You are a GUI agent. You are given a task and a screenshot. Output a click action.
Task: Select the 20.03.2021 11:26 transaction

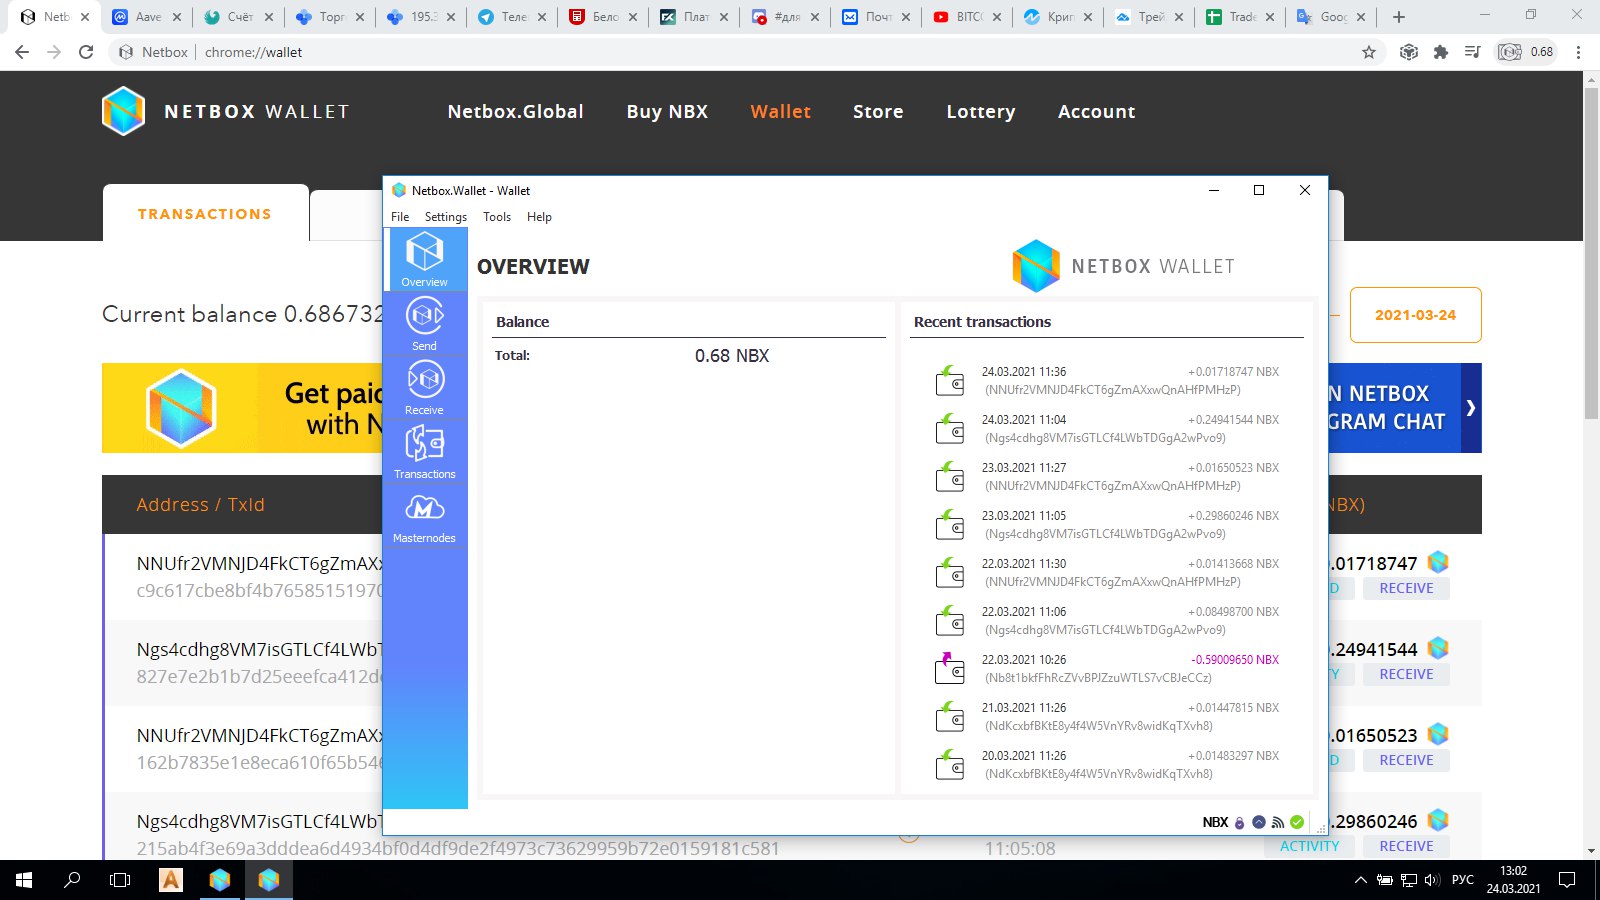tap(1107, 764)
